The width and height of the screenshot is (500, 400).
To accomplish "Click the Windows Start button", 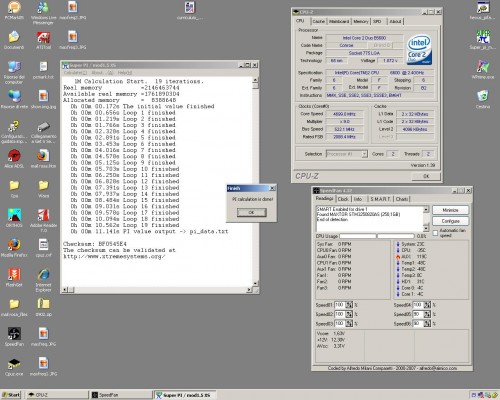I will [11, 395].
